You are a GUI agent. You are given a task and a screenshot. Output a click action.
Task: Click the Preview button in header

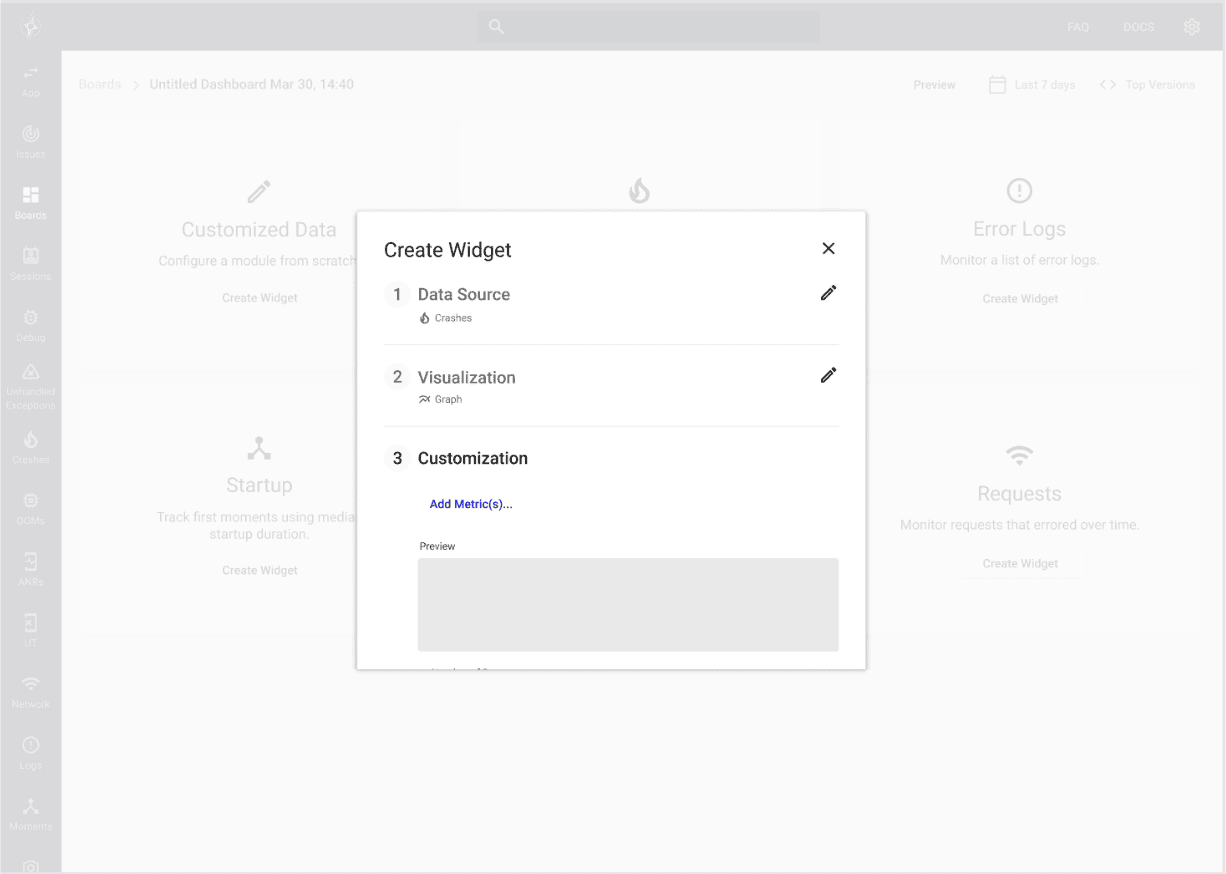[x=934, y=85]
